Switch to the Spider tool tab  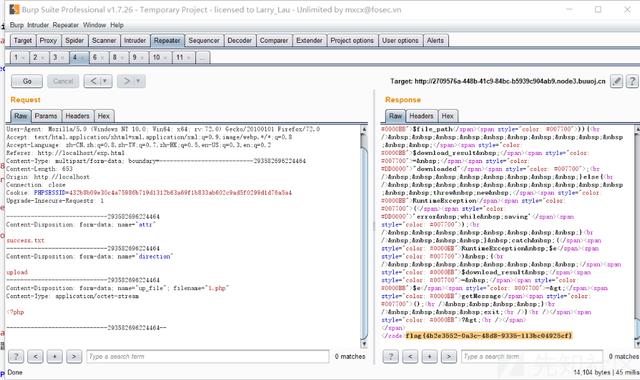(x=74, y=40)
